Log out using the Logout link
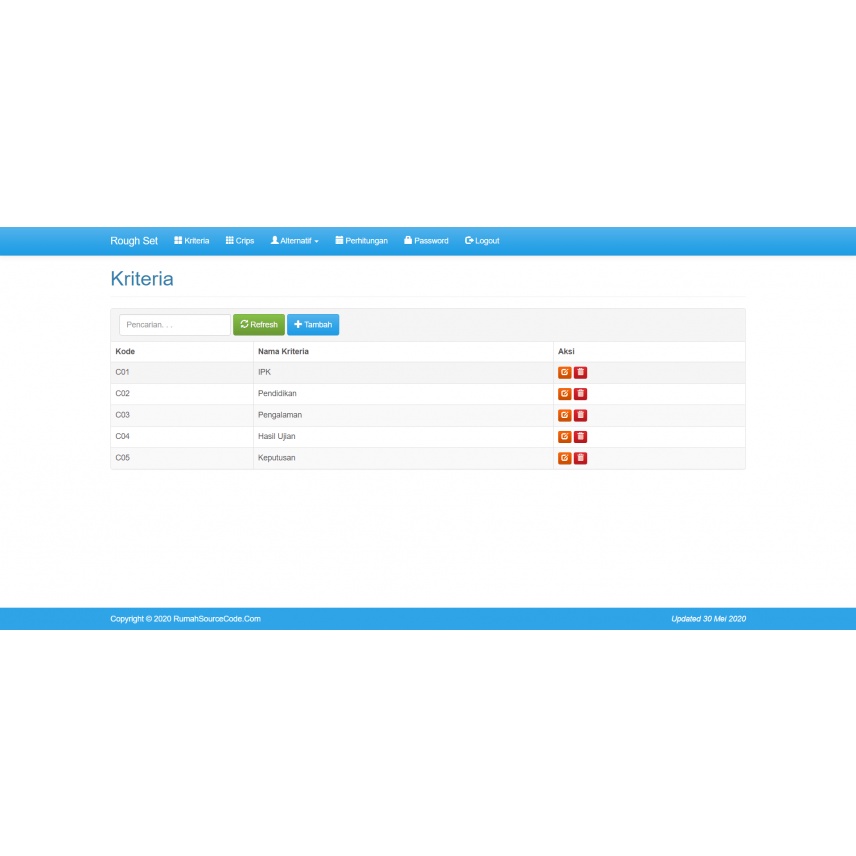Viewport: 856px width, 856px height. click(x=482, y=241)
